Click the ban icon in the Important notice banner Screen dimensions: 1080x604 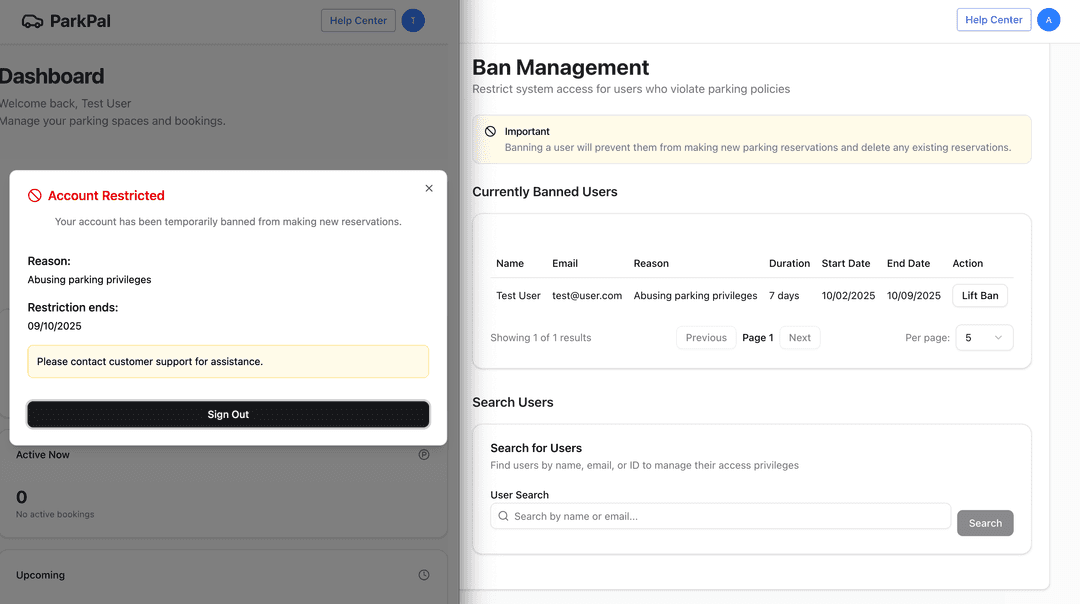[490, 131]
